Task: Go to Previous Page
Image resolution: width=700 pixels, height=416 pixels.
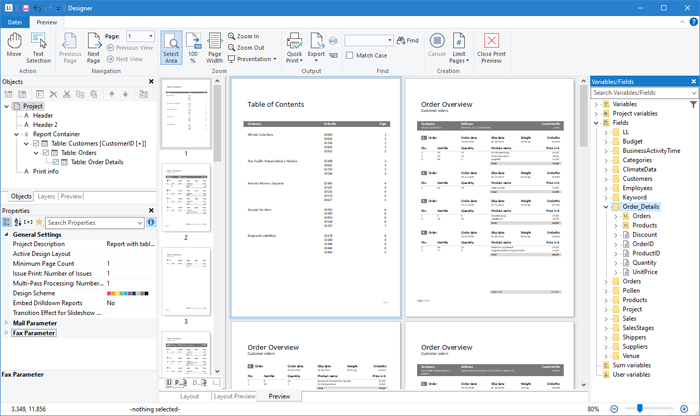Action: click(x=70, y=48)
